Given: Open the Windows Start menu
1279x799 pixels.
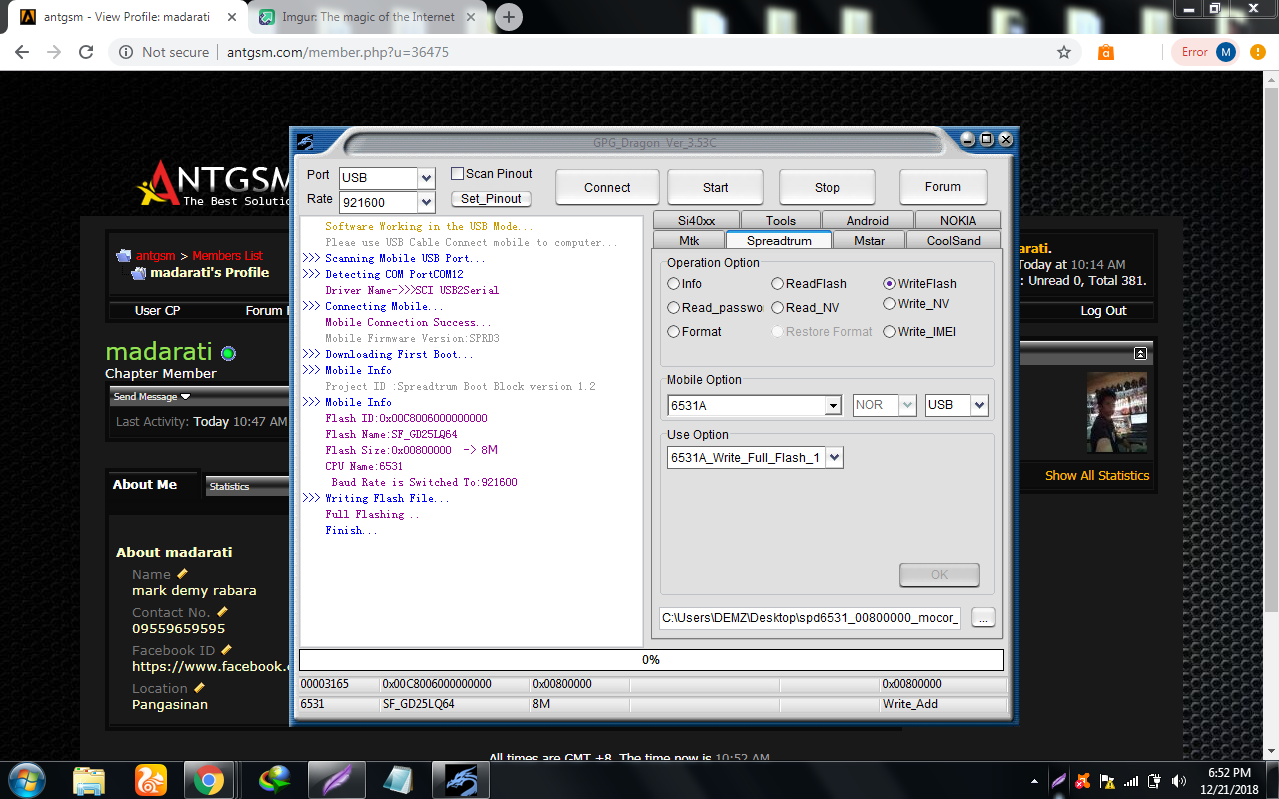Looking at the screenshot, I should click(26, 779).
